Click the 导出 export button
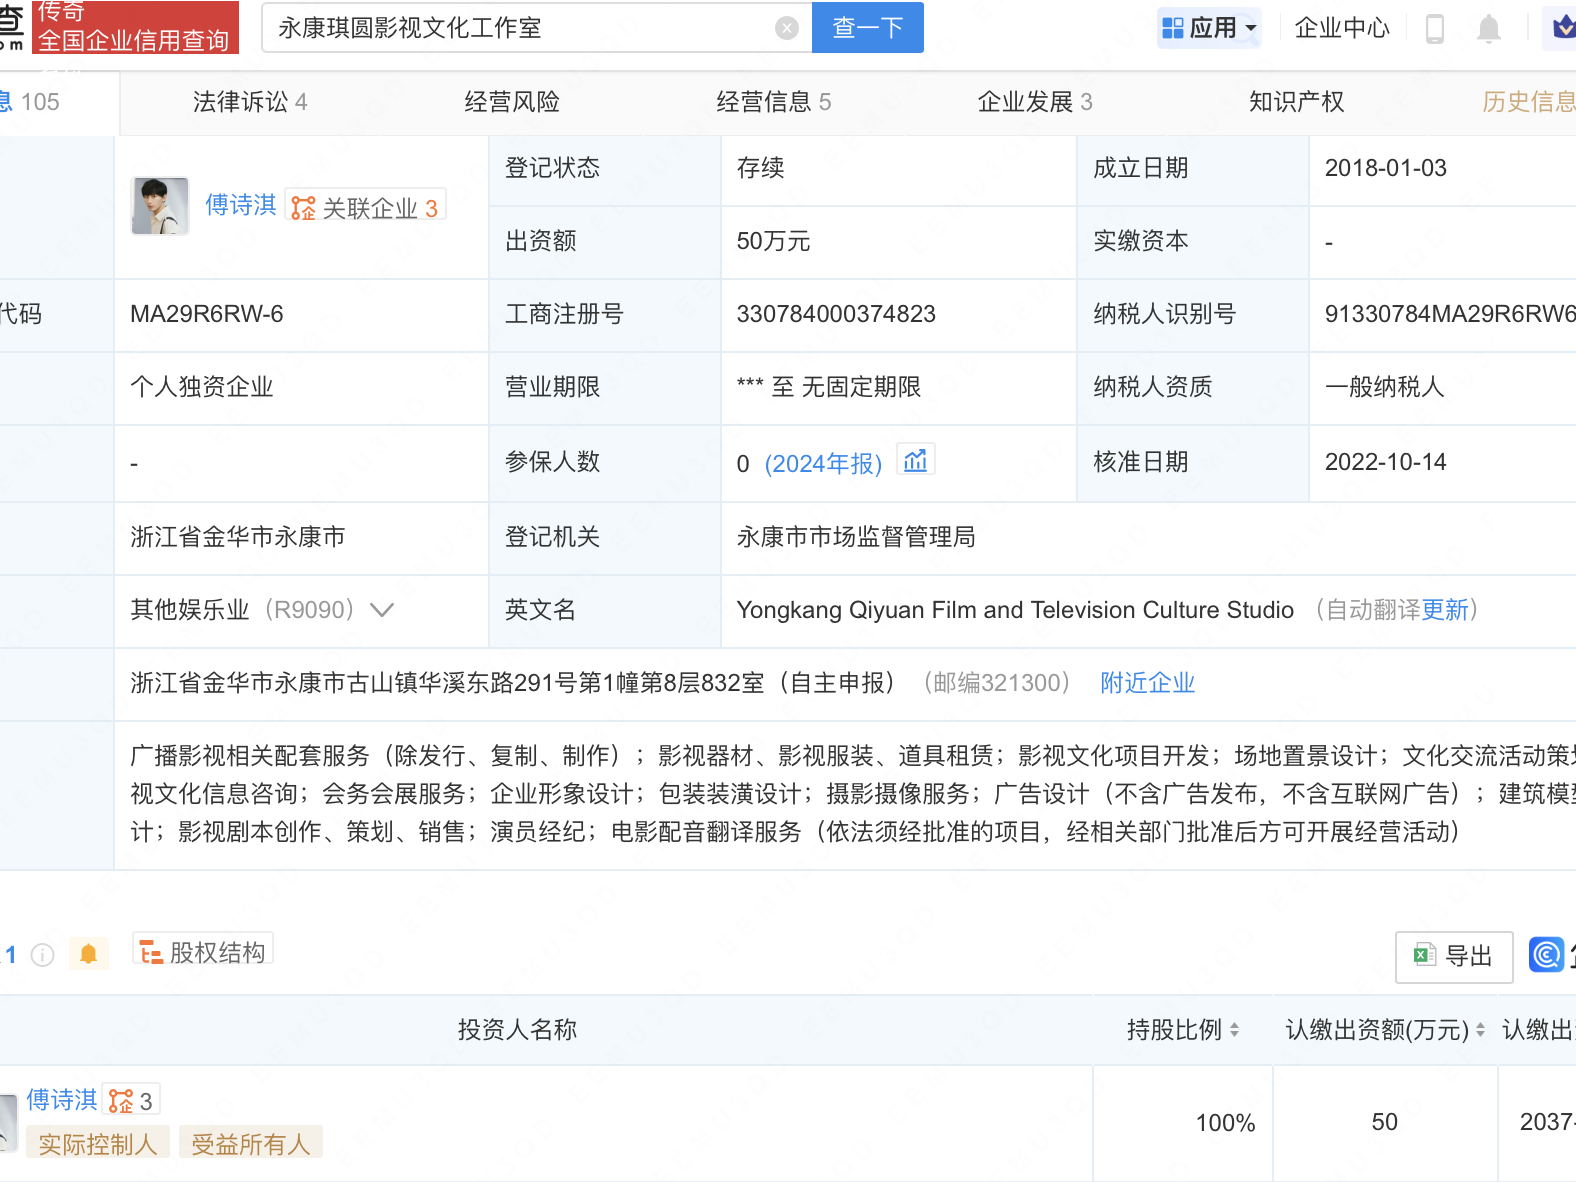 click(x=1453, y=956)
